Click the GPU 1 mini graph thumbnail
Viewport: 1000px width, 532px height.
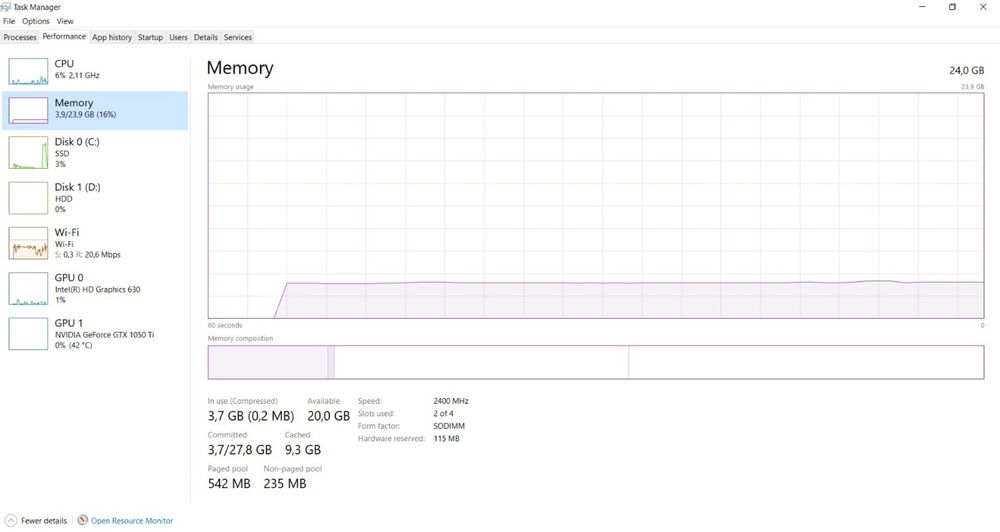pos(28,334)
